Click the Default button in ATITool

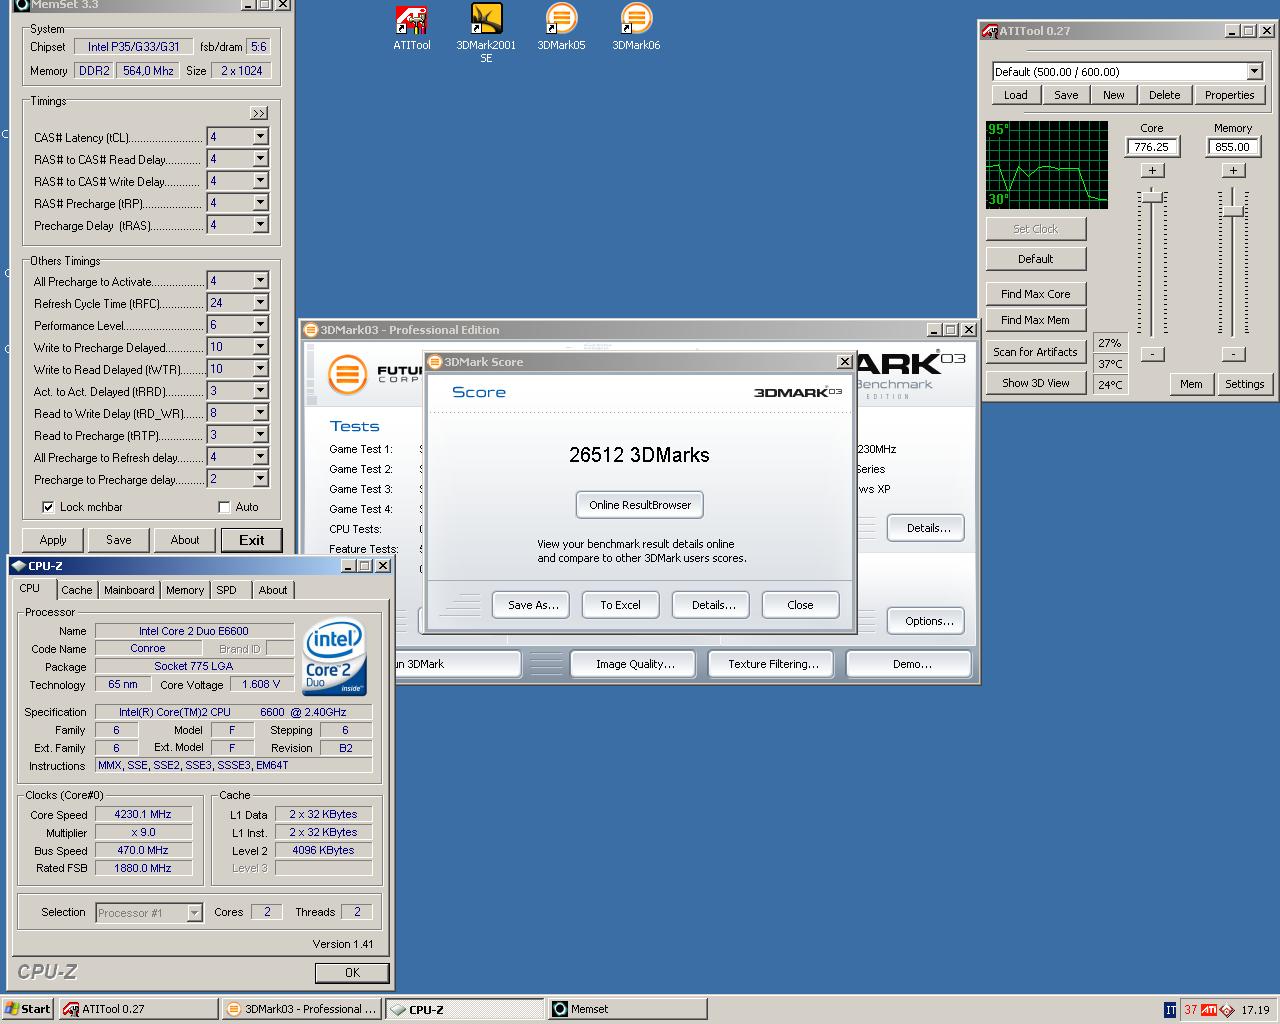tap(1036, 259)
